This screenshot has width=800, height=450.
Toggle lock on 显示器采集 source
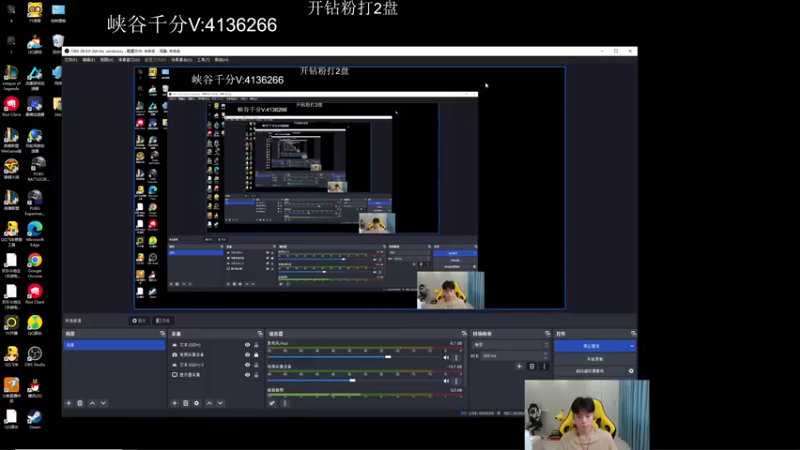(x=256, y=374)
